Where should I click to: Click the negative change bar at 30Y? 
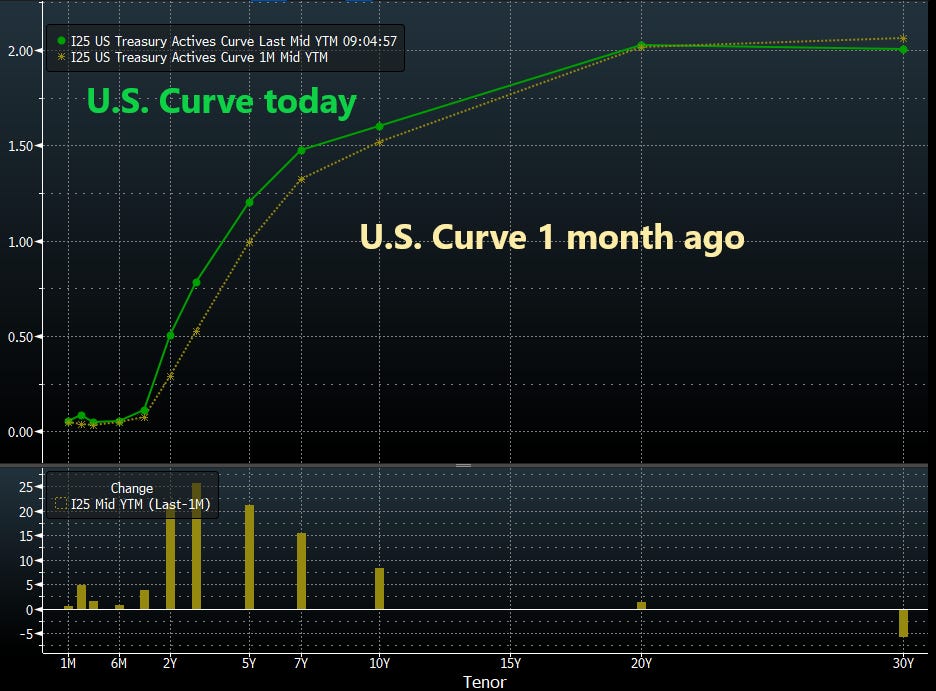click(x=903, y=623)
